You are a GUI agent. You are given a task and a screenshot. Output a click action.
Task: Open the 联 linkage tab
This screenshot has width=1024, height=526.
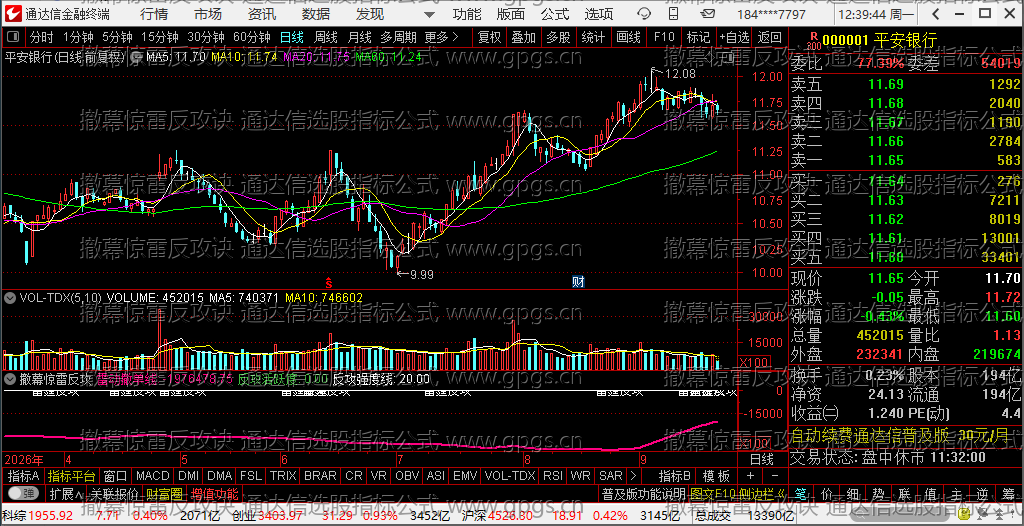[905, 493]
